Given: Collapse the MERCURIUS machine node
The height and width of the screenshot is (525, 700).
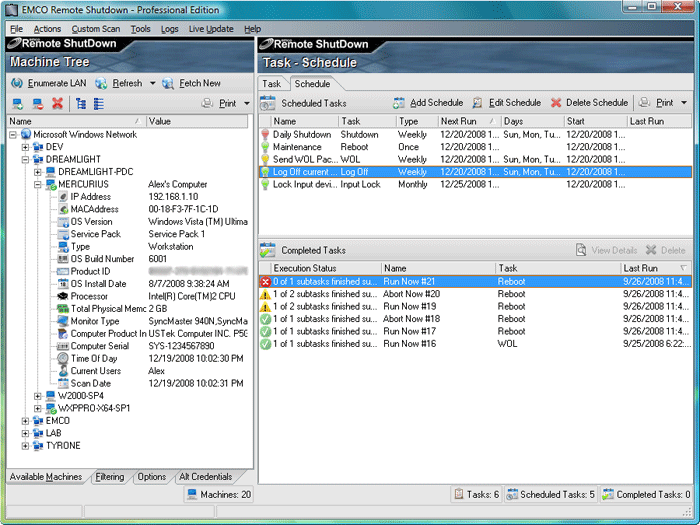Looking at the screenshot, I should (38, 184).
